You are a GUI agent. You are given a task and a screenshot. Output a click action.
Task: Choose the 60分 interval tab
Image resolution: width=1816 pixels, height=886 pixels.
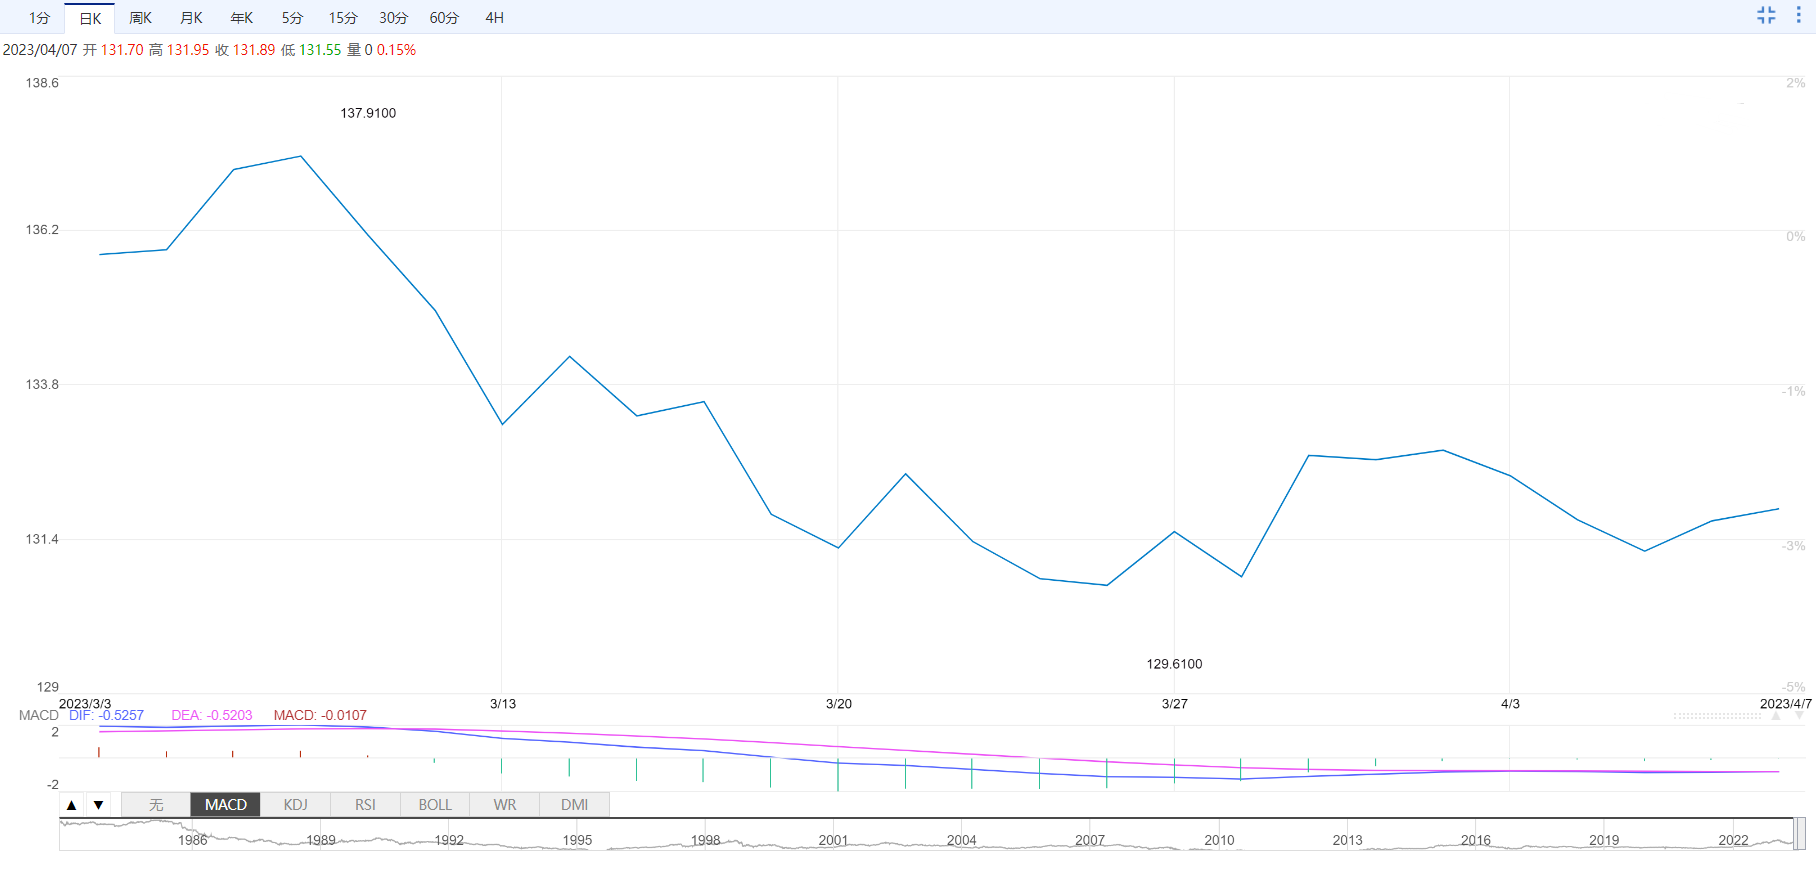click(x=444, y=18)
